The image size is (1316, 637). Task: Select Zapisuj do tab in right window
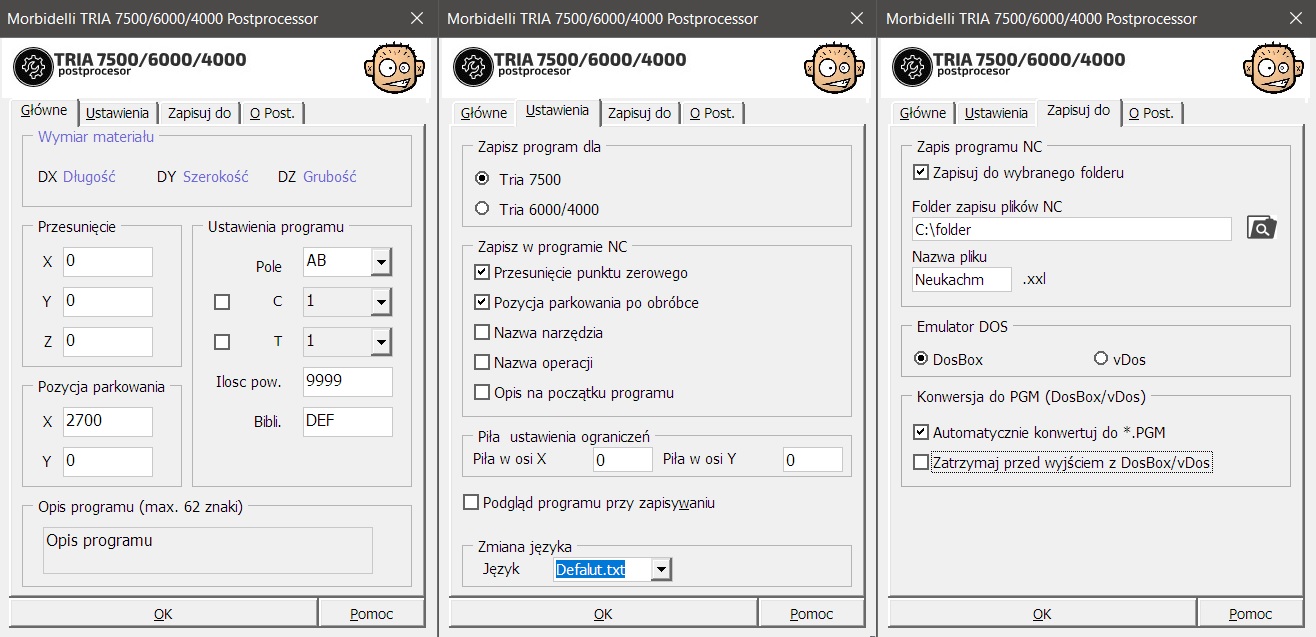1078,110
